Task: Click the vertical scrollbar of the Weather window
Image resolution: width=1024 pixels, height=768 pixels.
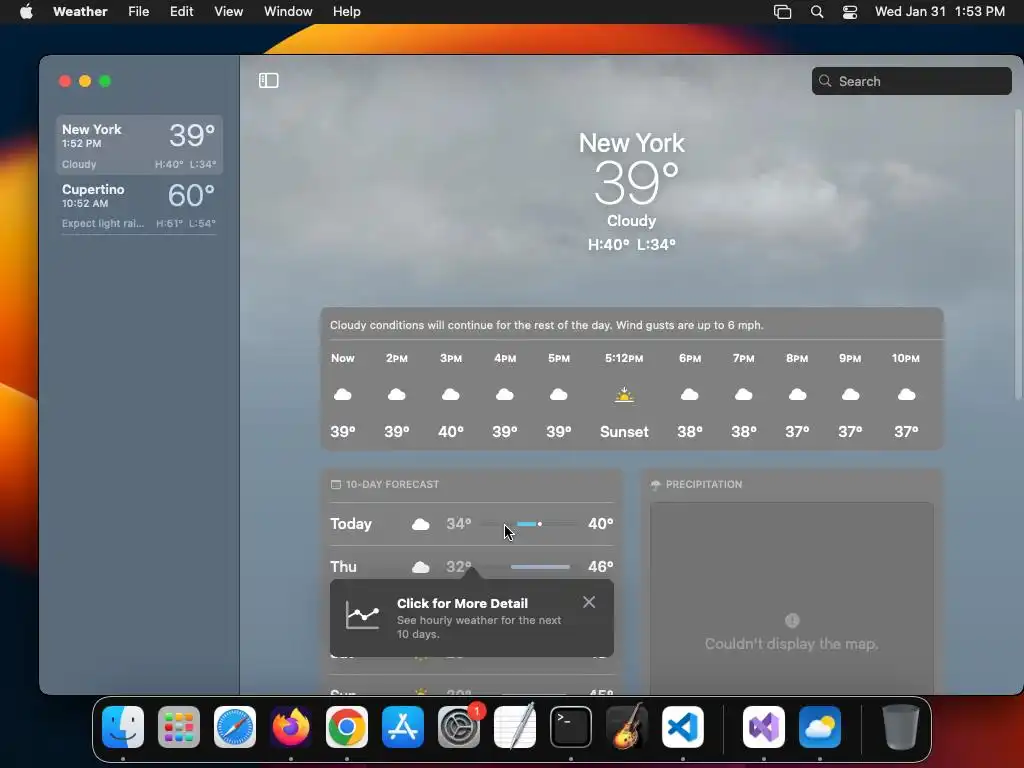Action: tap(1018, 255)
